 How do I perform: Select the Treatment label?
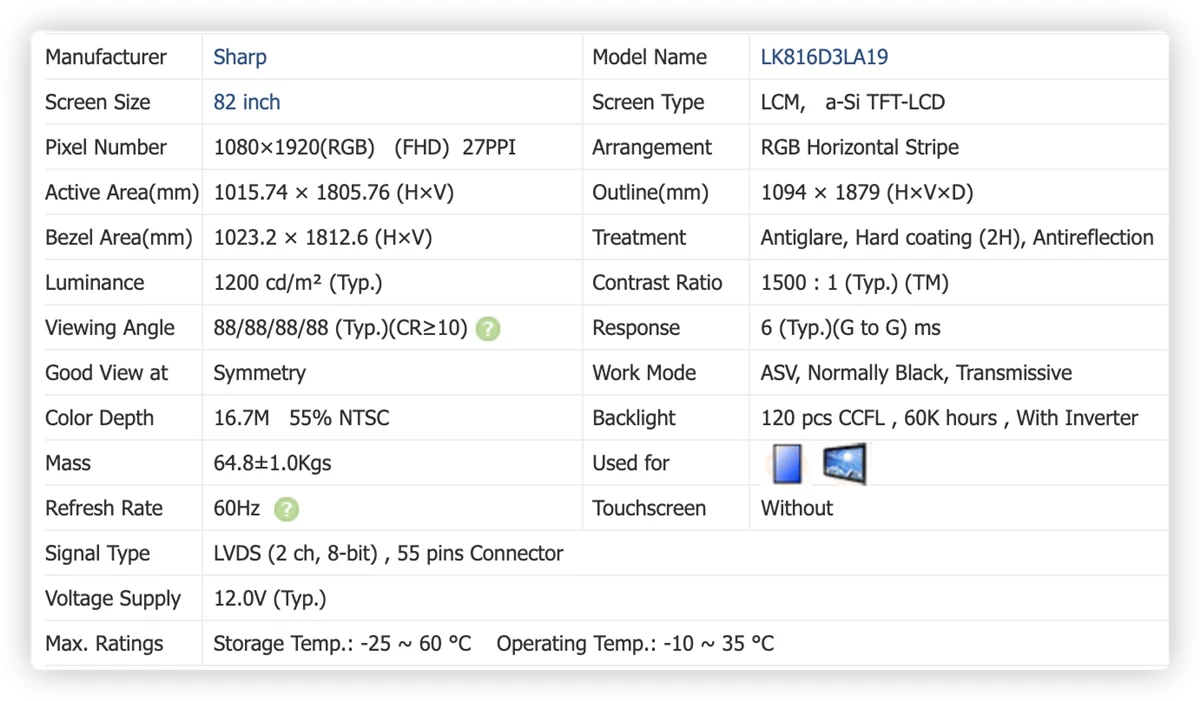pyautogui.click(x=639, y=238)
